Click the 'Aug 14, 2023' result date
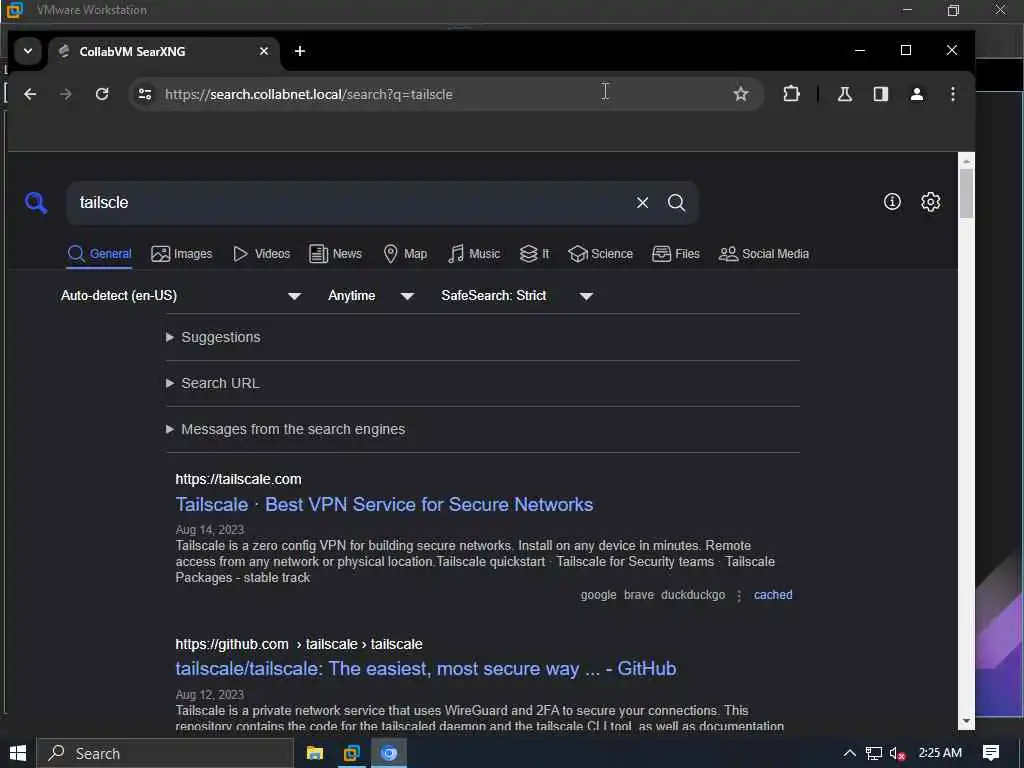 pos(210,530)
